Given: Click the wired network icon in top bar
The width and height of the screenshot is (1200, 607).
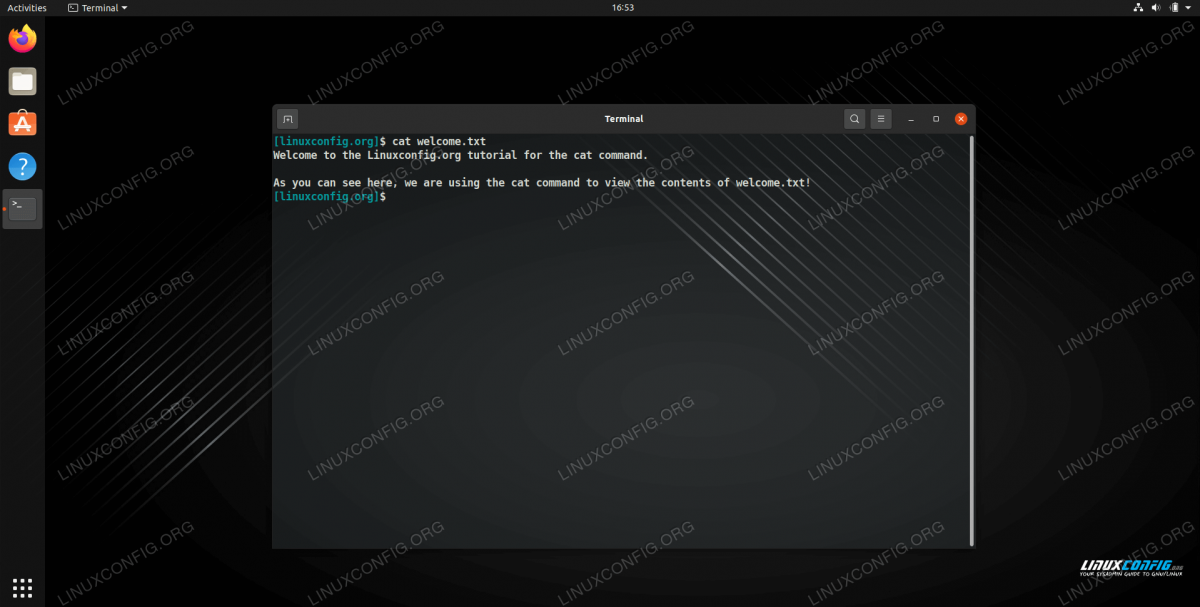Looking at the screenshot, I should point(1138,8).
